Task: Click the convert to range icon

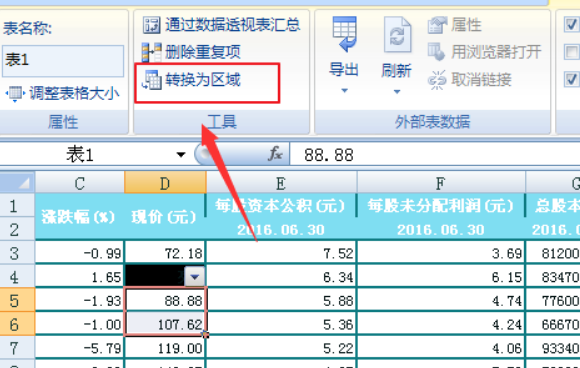Action: [152, 80]
